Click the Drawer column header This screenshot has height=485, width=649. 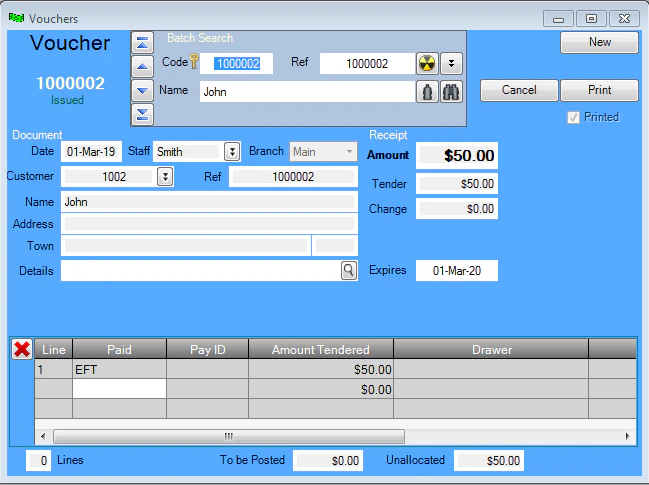[491, 350]
